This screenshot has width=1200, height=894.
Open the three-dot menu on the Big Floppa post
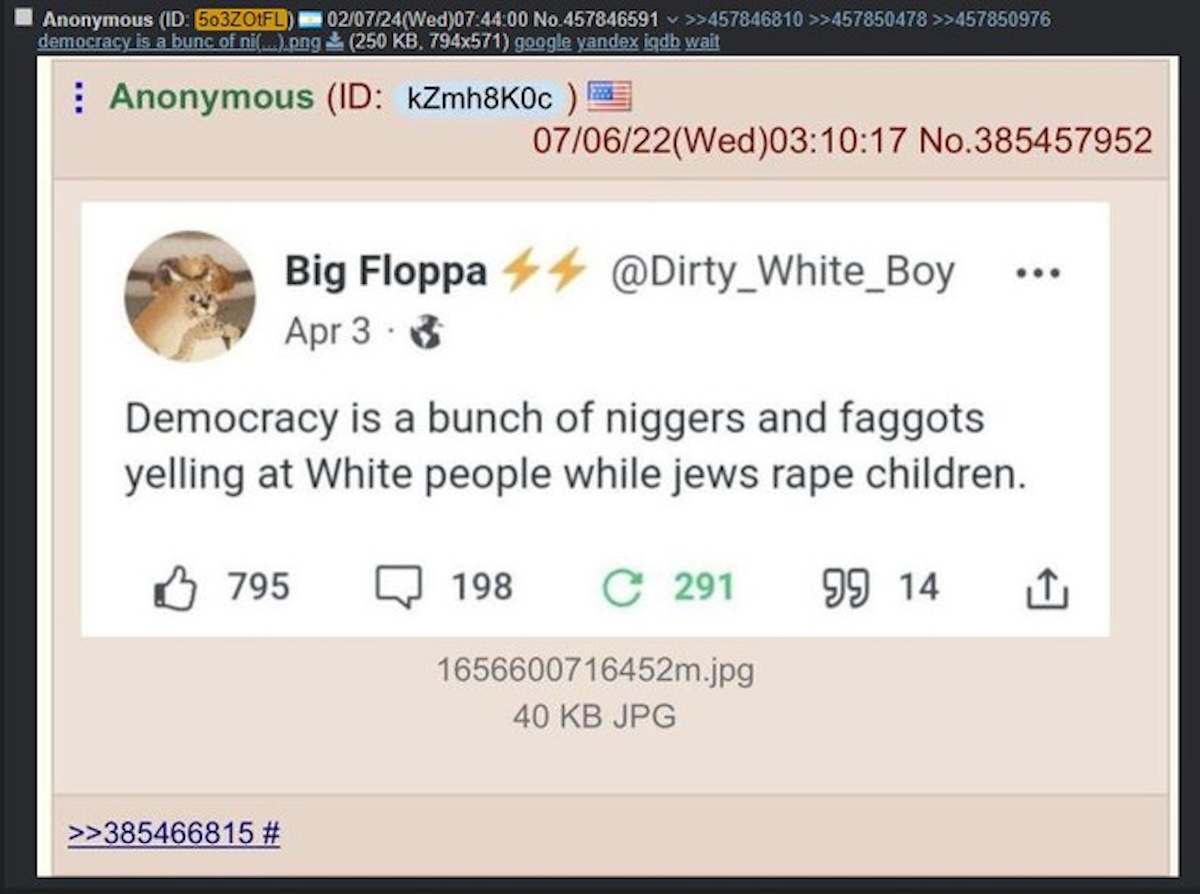coord(1038,273)
